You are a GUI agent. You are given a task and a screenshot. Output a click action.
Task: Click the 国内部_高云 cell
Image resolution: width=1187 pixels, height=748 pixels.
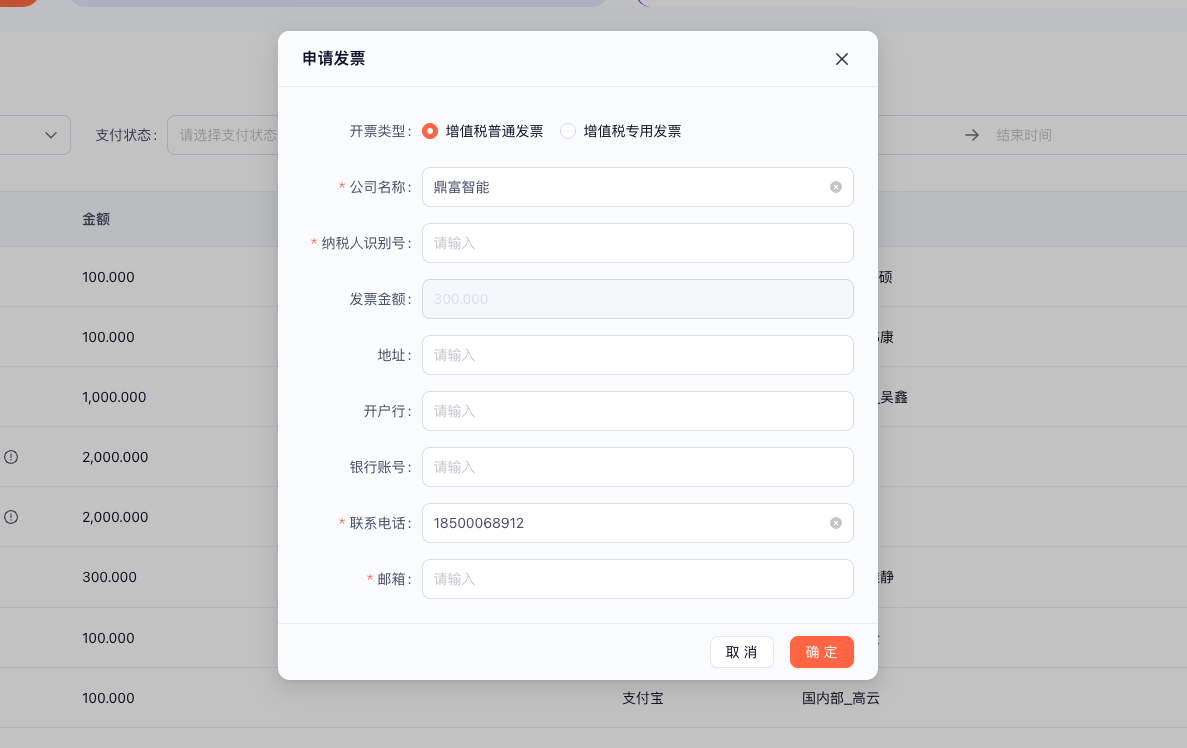[841, 698]
